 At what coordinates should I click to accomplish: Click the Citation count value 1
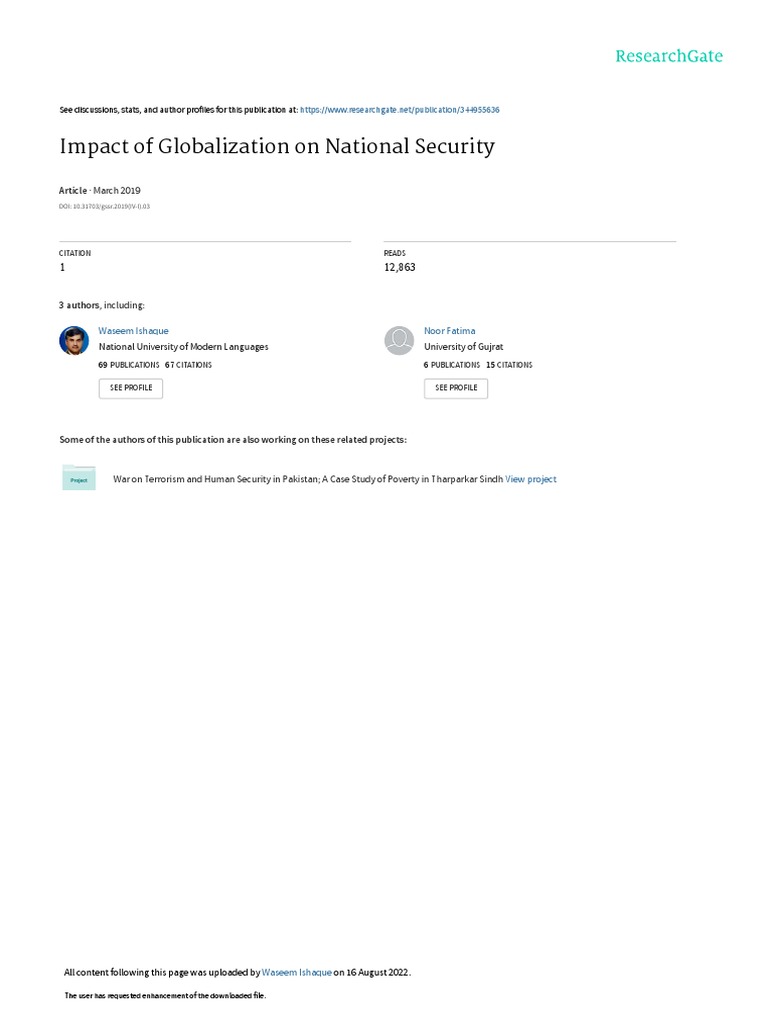click(62, 268)
